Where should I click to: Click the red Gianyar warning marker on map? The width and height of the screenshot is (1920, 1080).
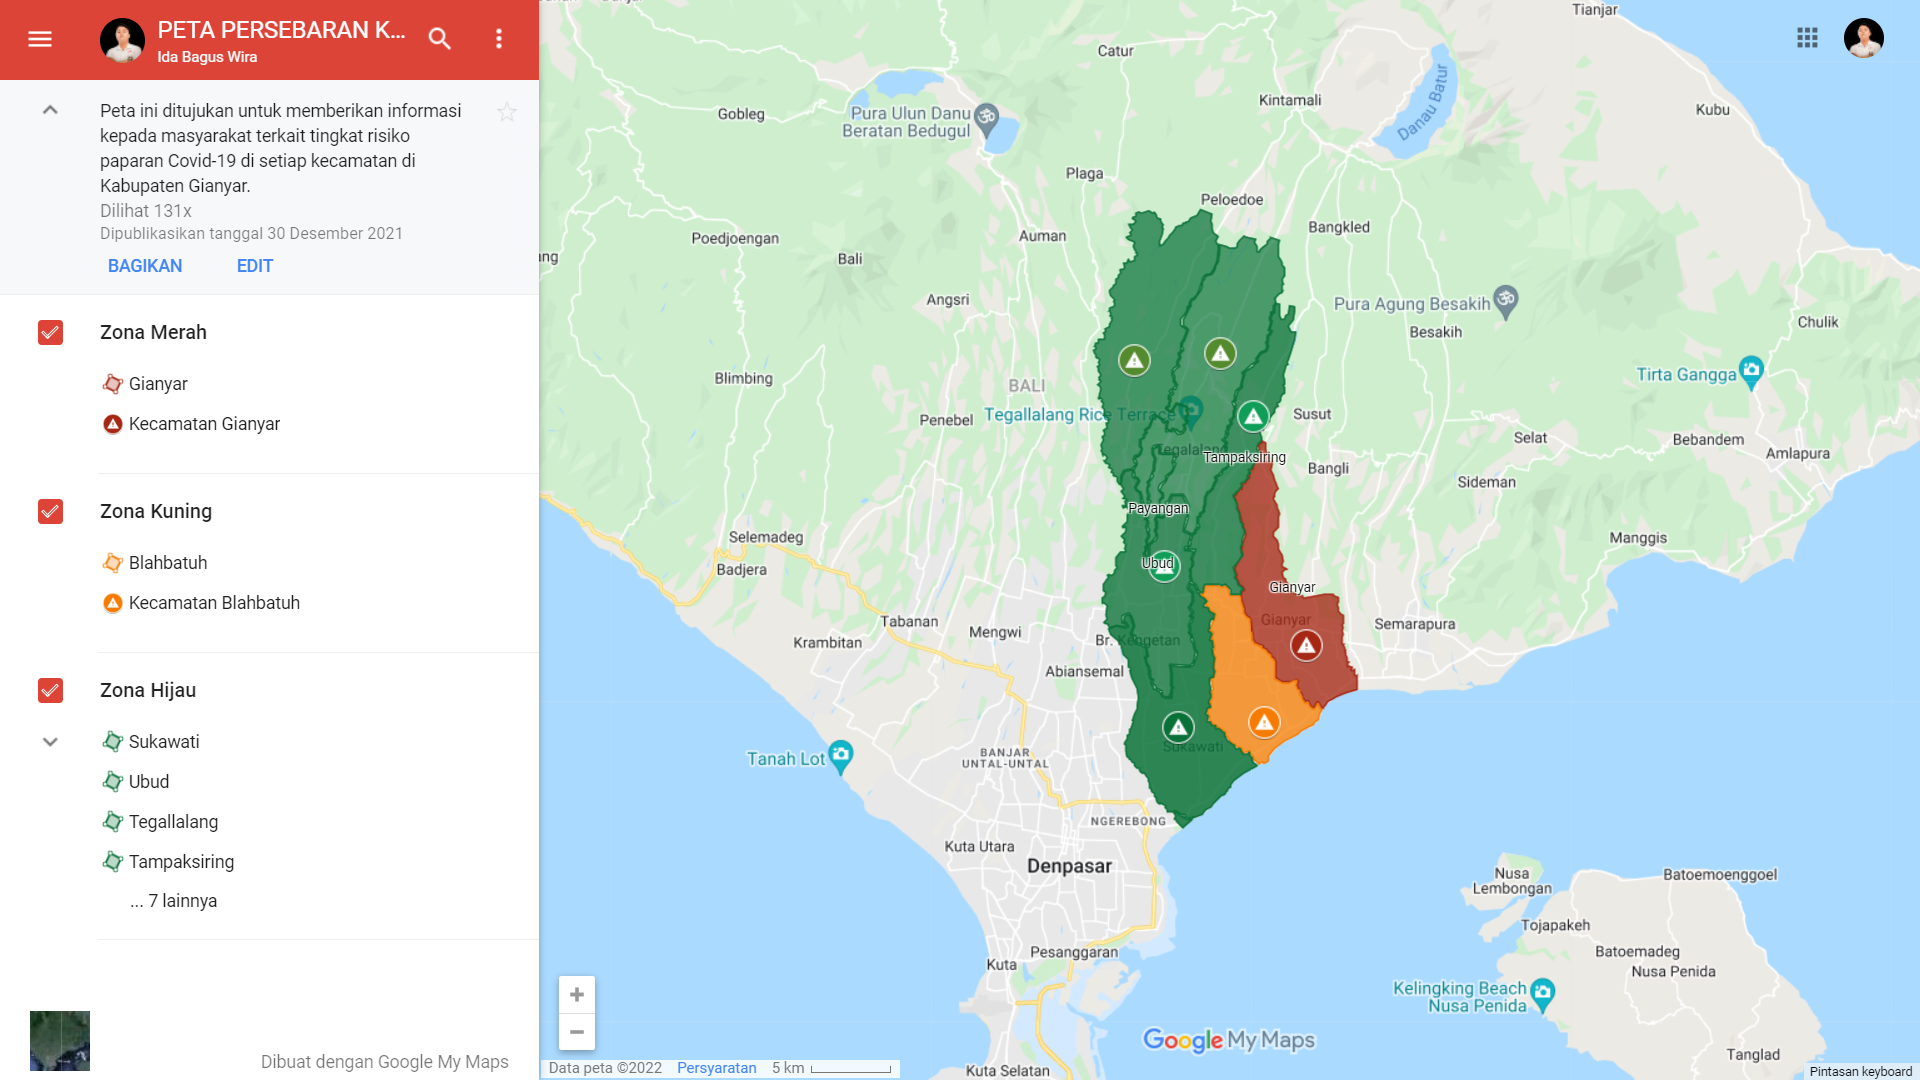(1306, 645)
